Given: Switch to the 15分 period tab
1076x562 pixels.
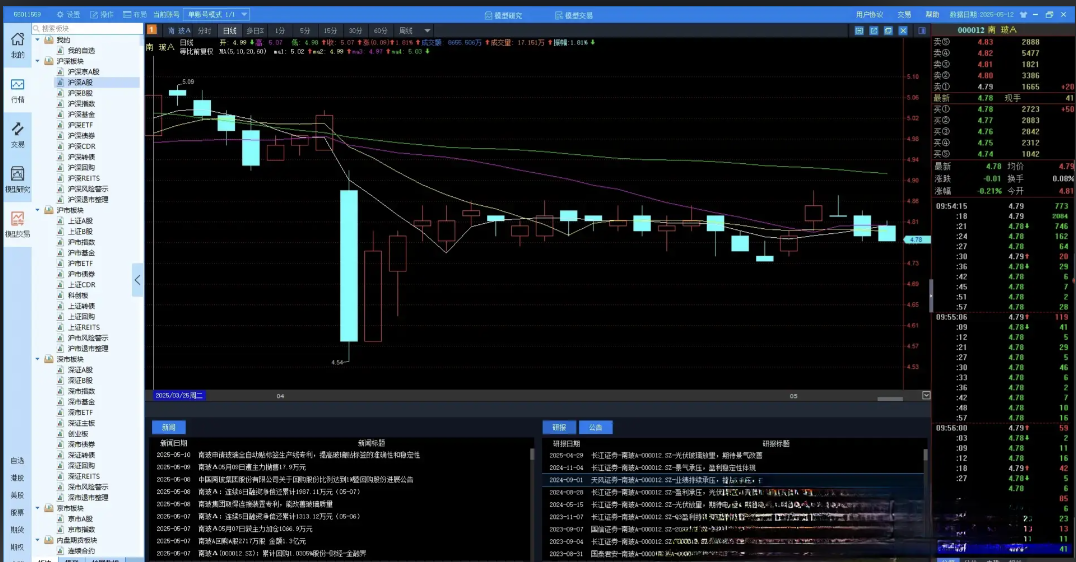Looking at the screenshot, I should click(329, 31).
